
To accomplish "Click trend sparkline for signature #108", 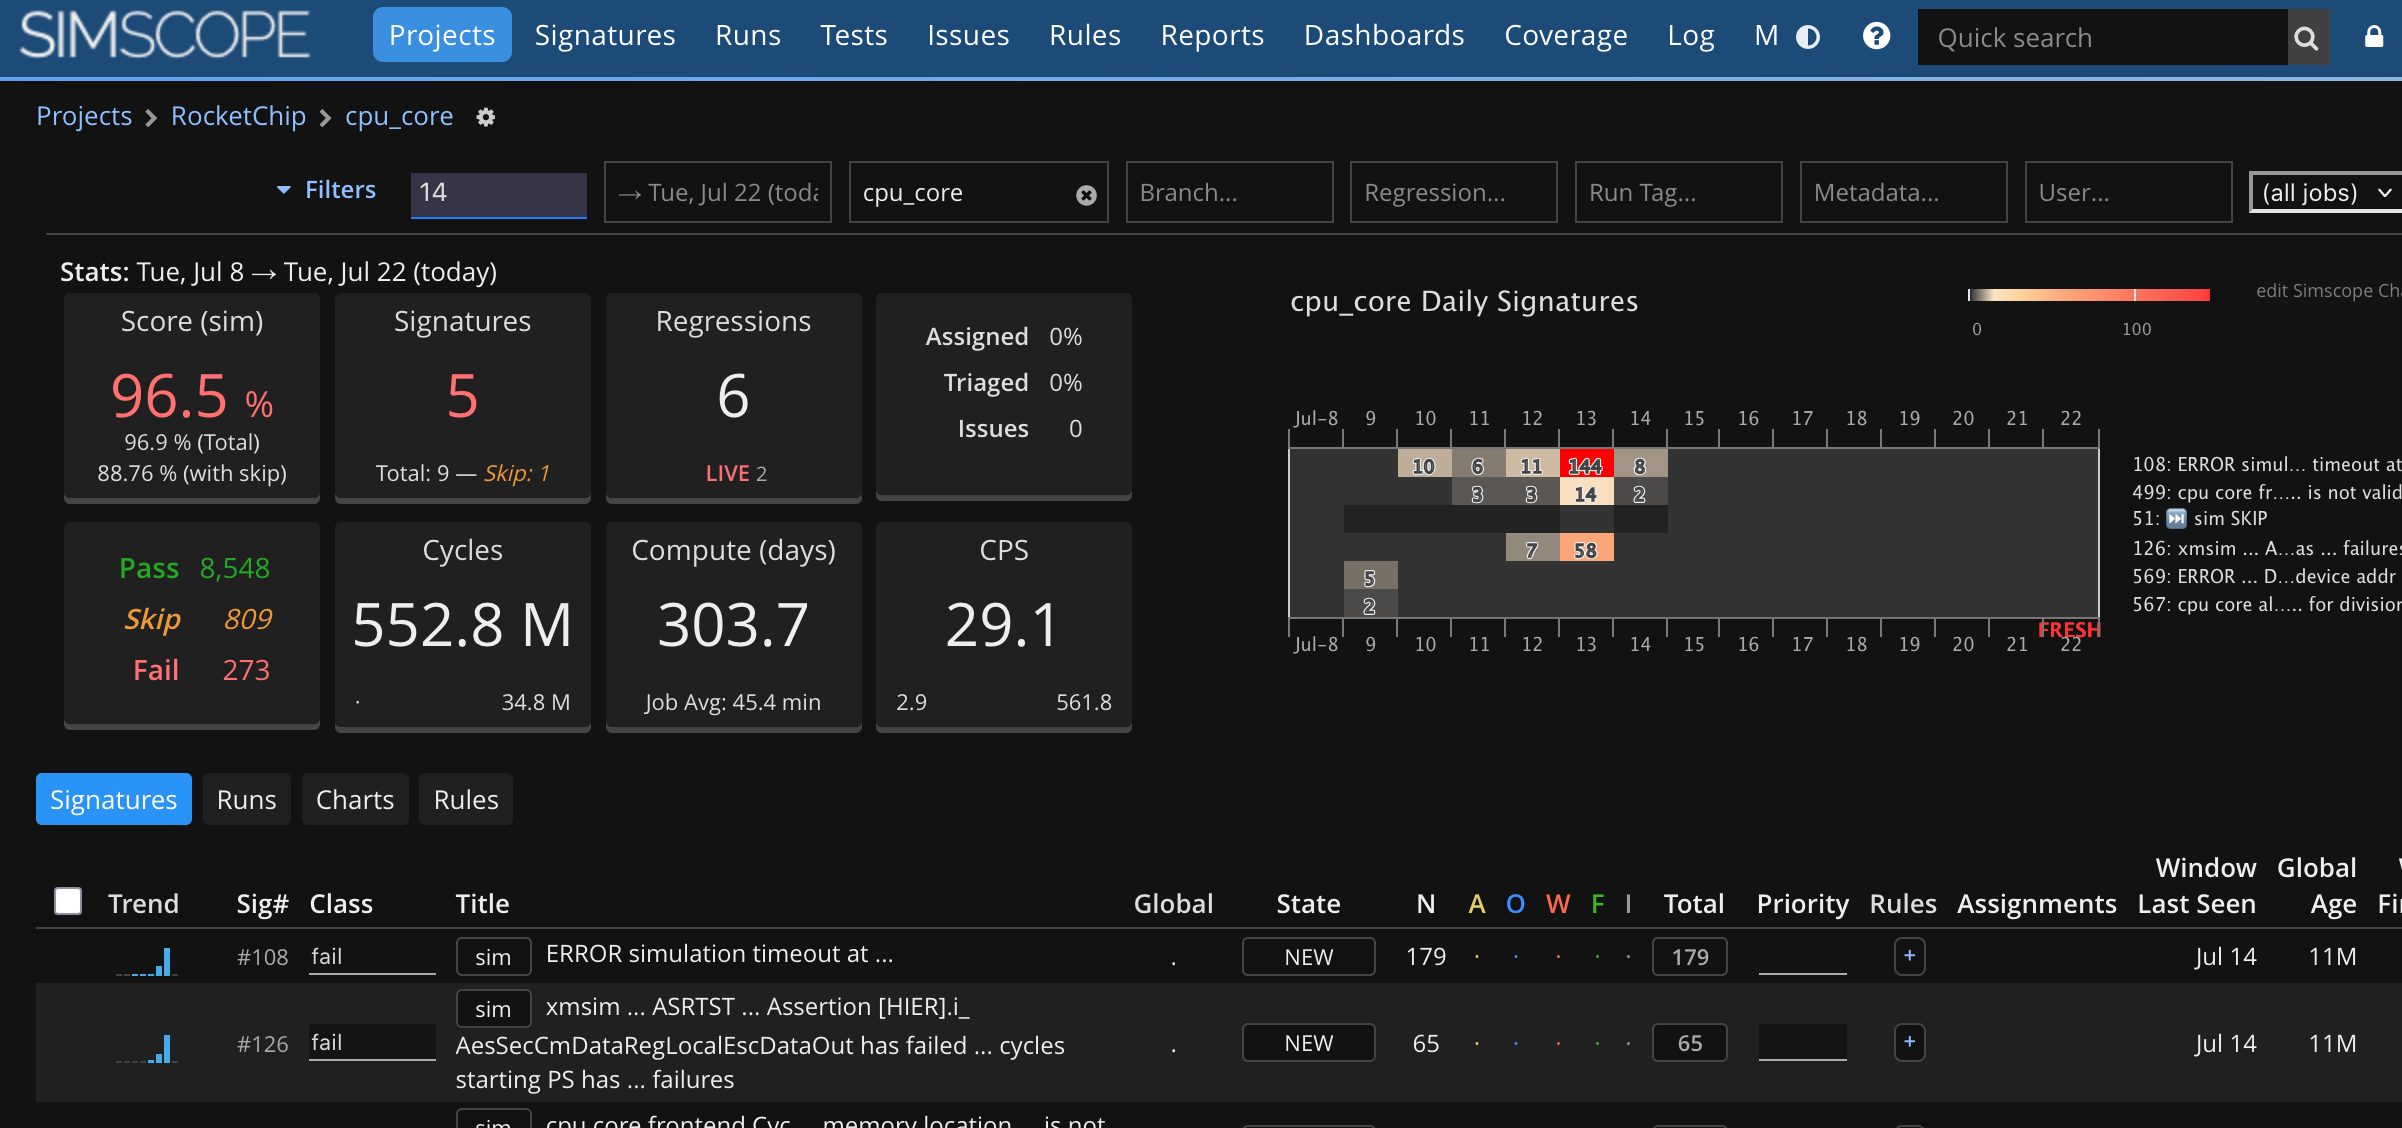I will pos(146,961).
